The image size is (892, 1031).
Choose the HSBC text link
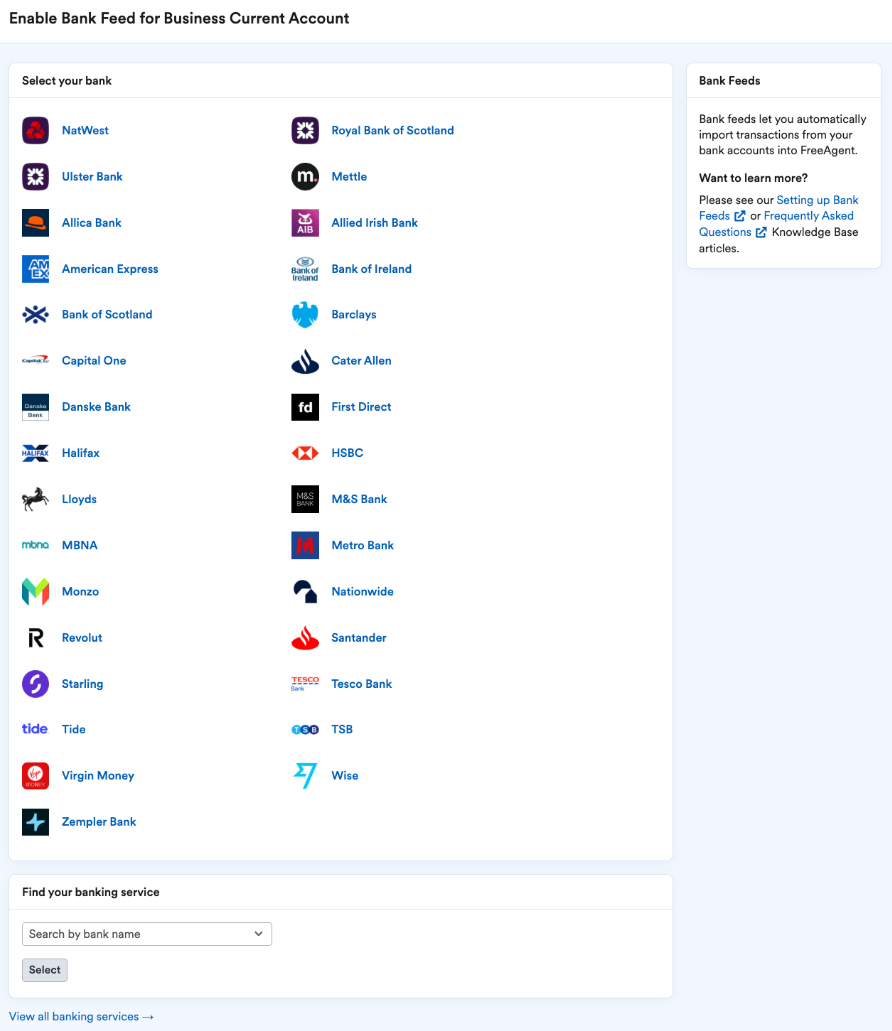(347, 453)
